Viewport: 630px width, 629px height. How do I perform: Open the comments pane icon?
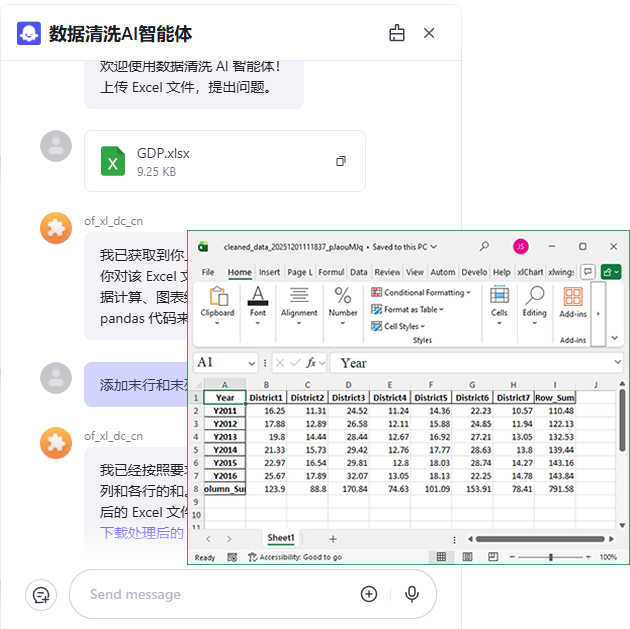[588, 272]
